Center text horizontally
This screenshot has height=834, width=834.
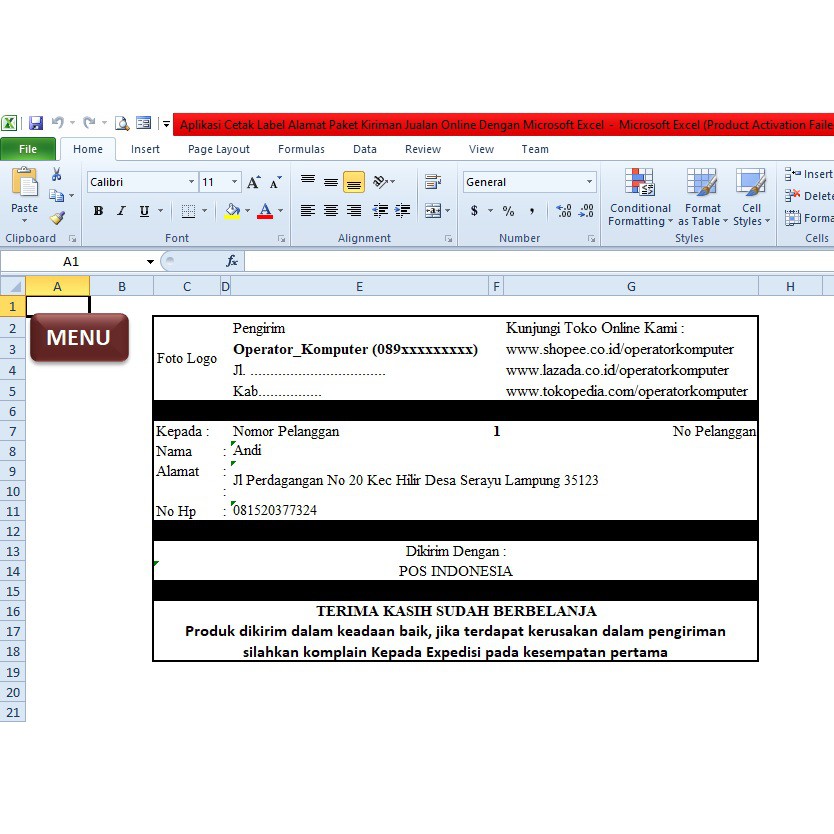tap(331, 211)
